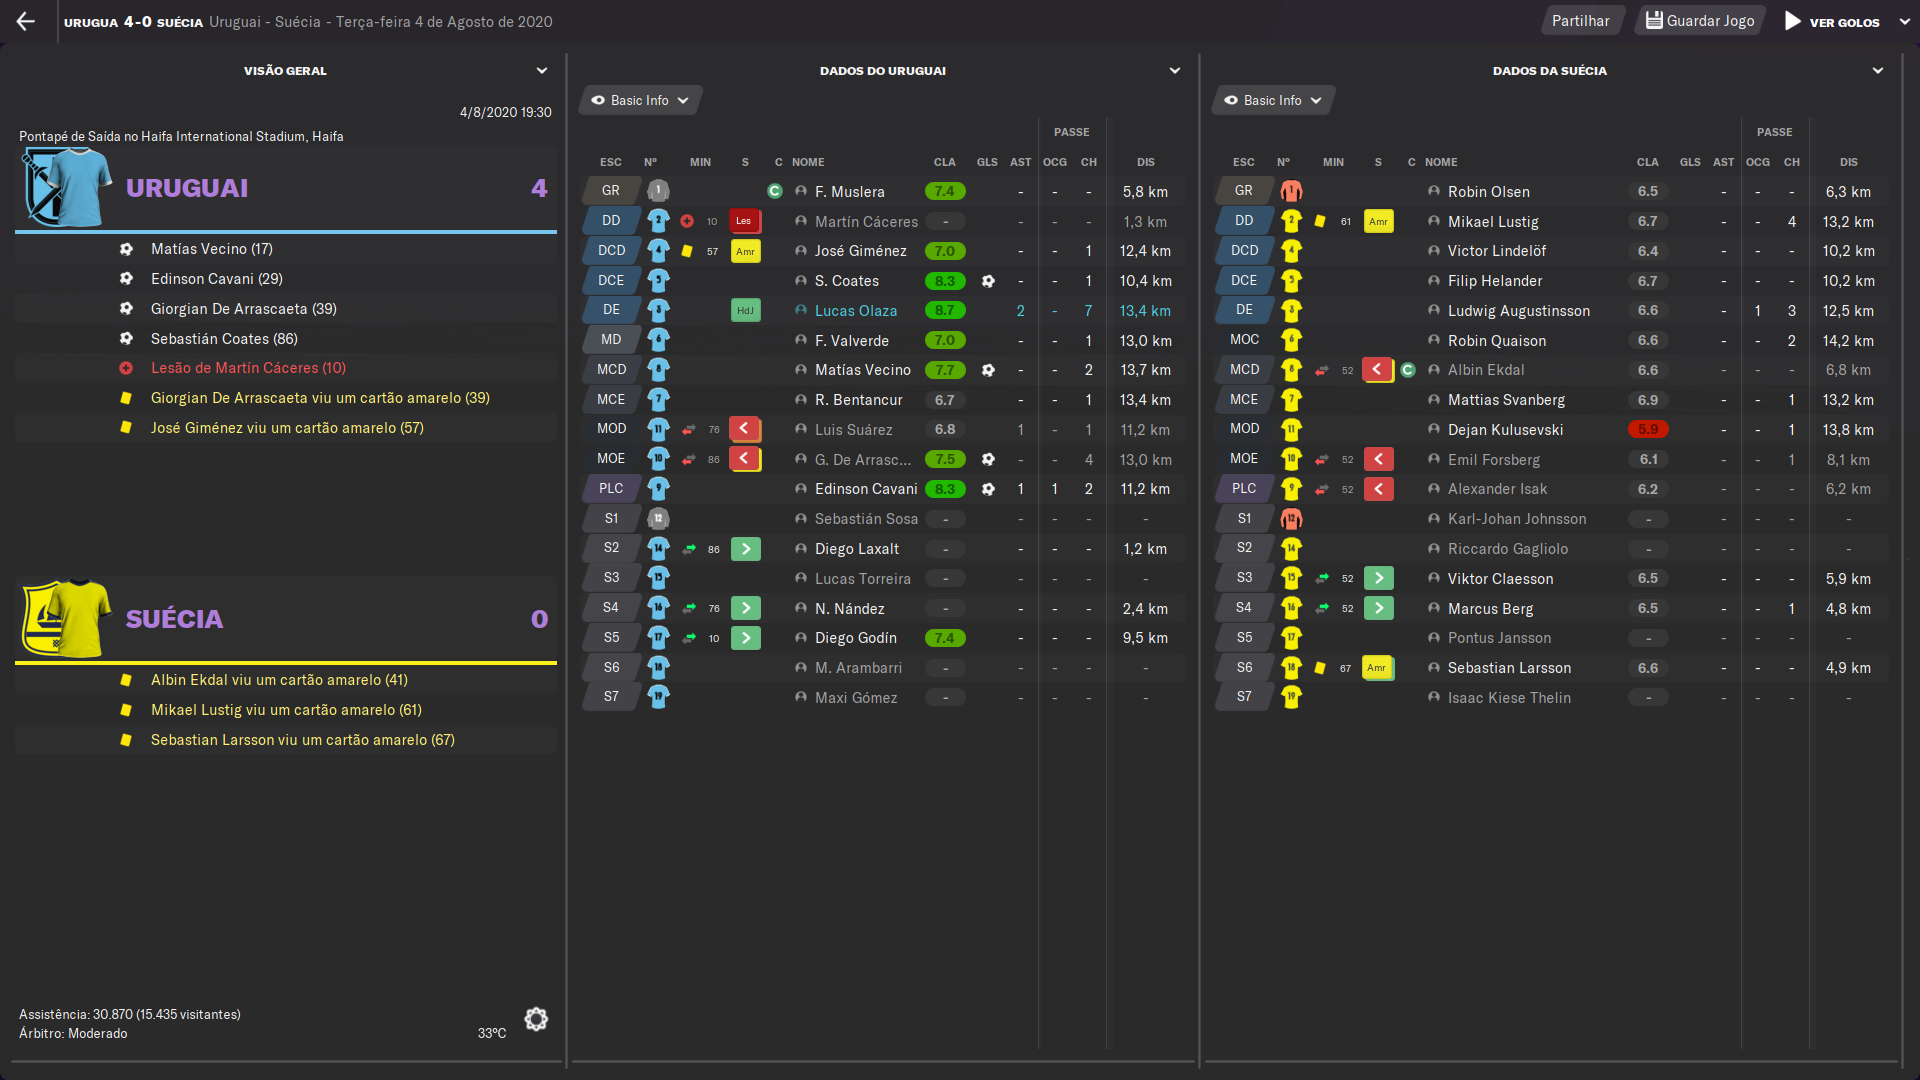Click Diego Laxalt substituted-on green arrow
The height and width of the screenshot is (1080, 1920).
coord(746,548)
